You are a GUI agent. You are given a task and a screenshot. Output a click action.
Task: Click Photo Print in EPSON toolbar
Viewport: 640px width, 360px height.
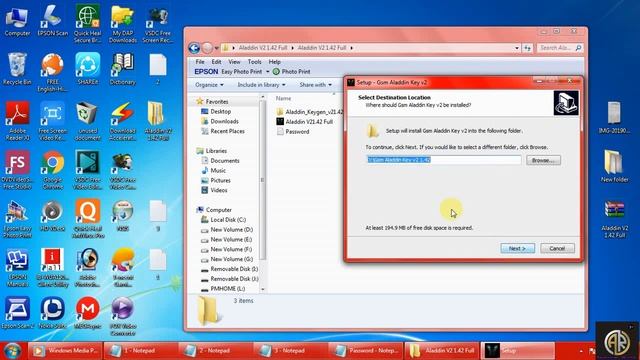pyautogui.click(x=291, y=72)
